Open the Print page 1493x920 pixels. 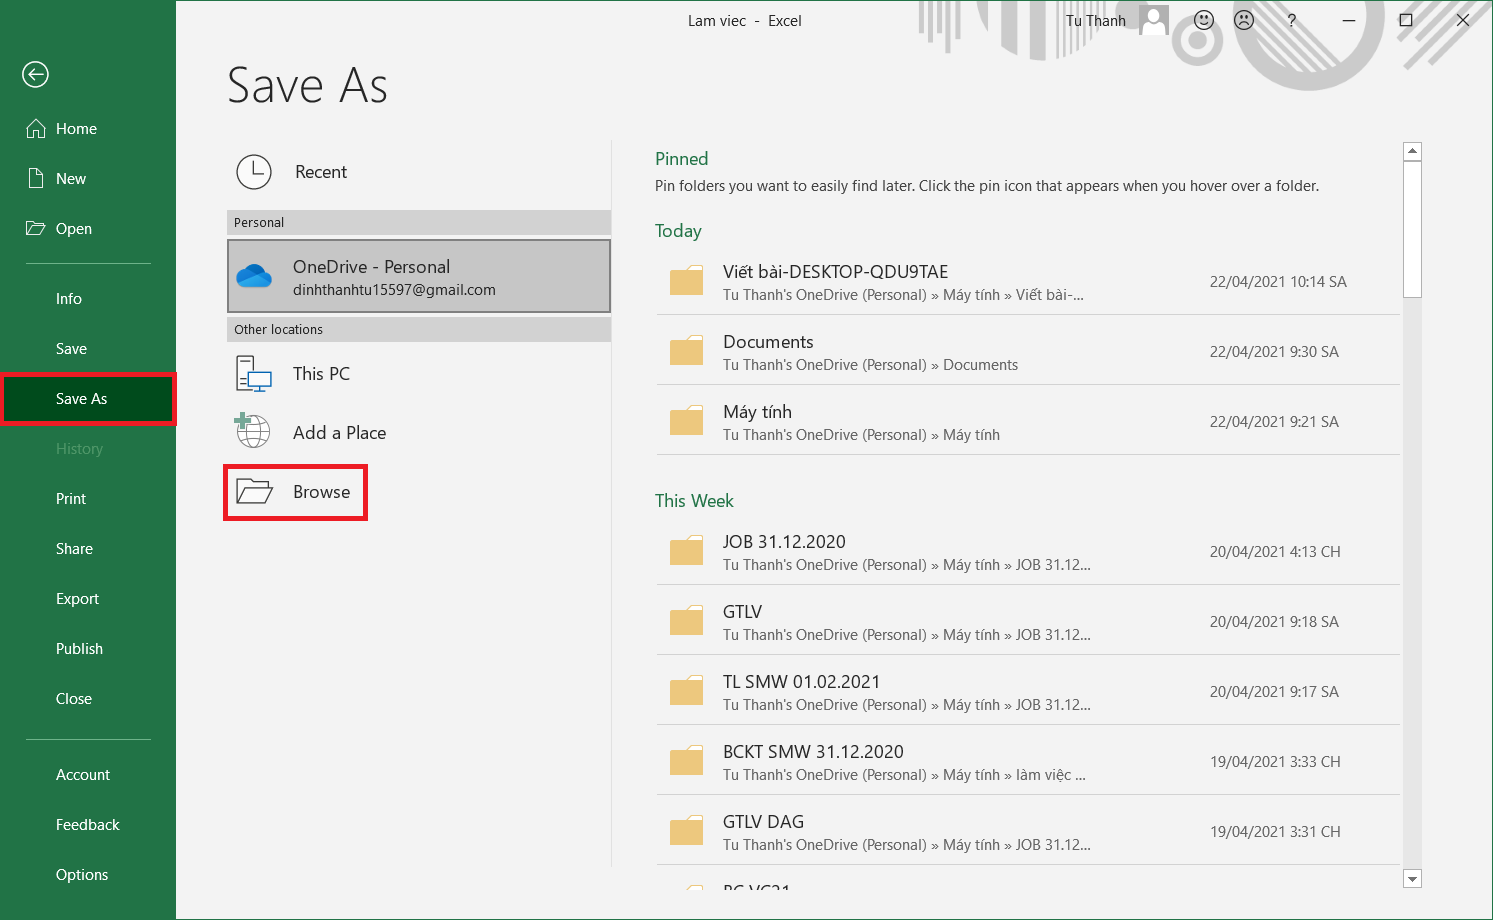pos(71,499)
